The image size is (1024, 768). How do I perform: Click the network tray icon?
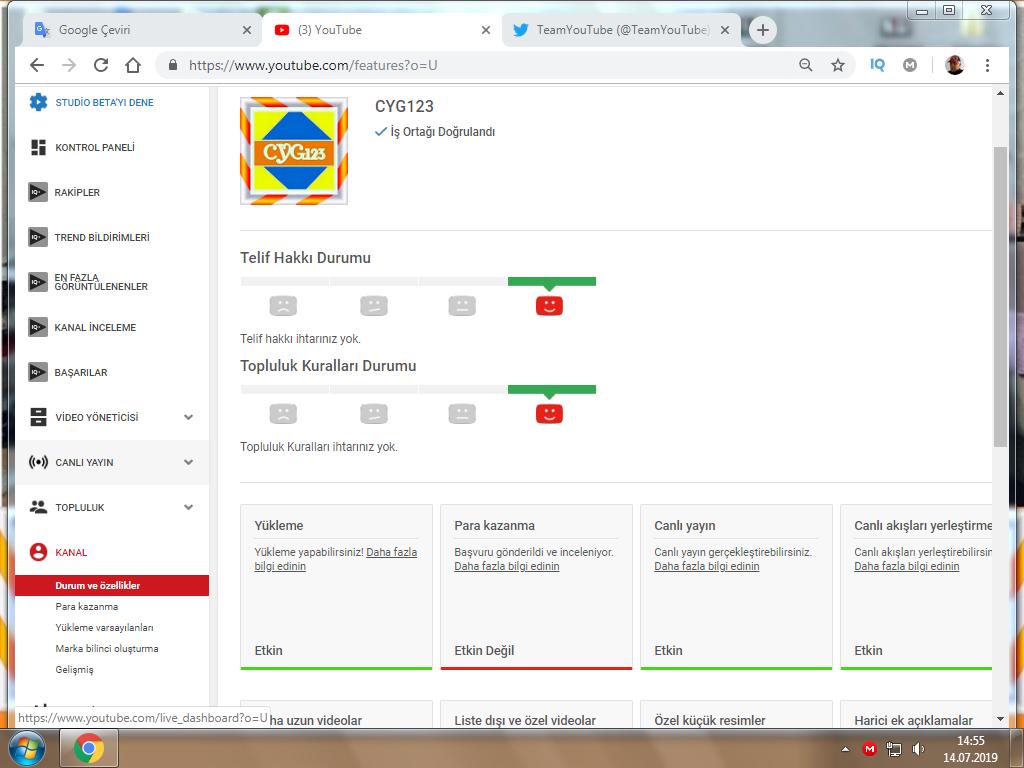[x=893, y=749]
